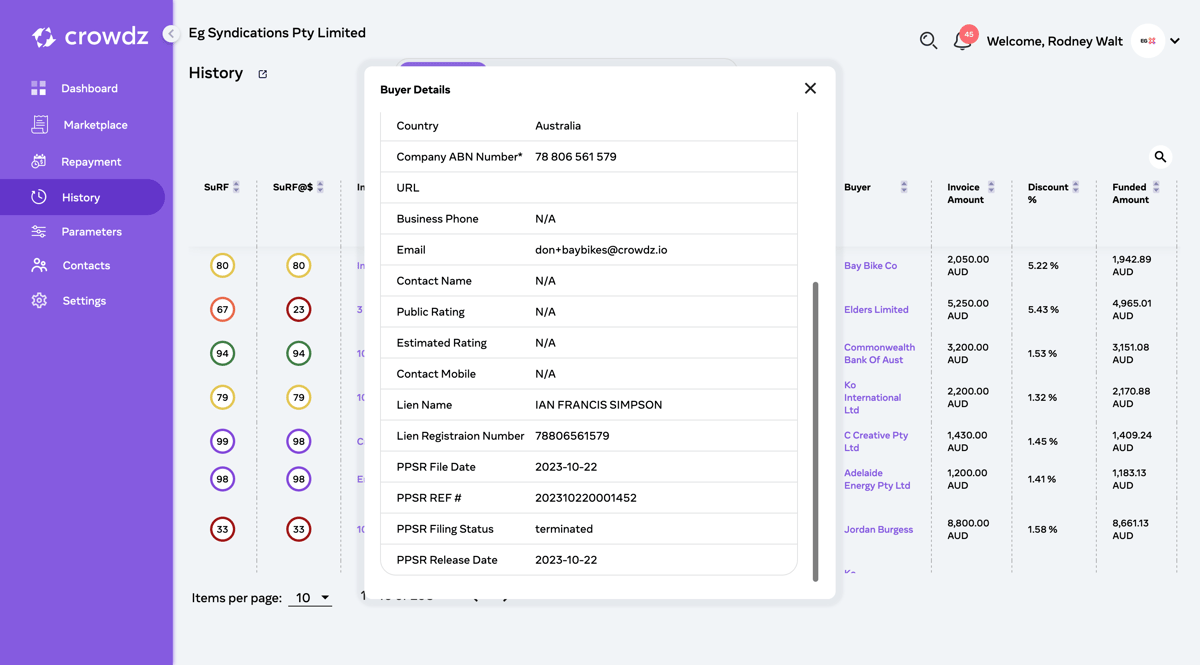
Task: Go to Dashboard in sidebar
Action: click(89, 88)
